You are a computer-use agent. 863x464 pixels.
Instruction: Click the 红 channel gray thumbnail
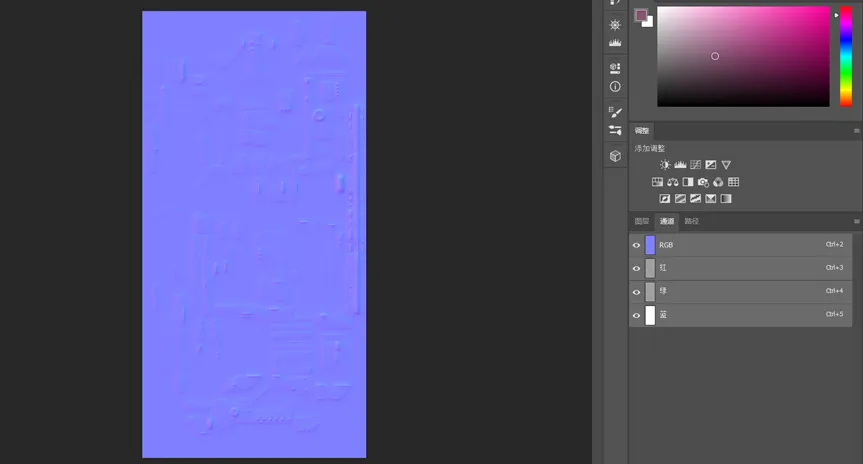click(650, 268)
